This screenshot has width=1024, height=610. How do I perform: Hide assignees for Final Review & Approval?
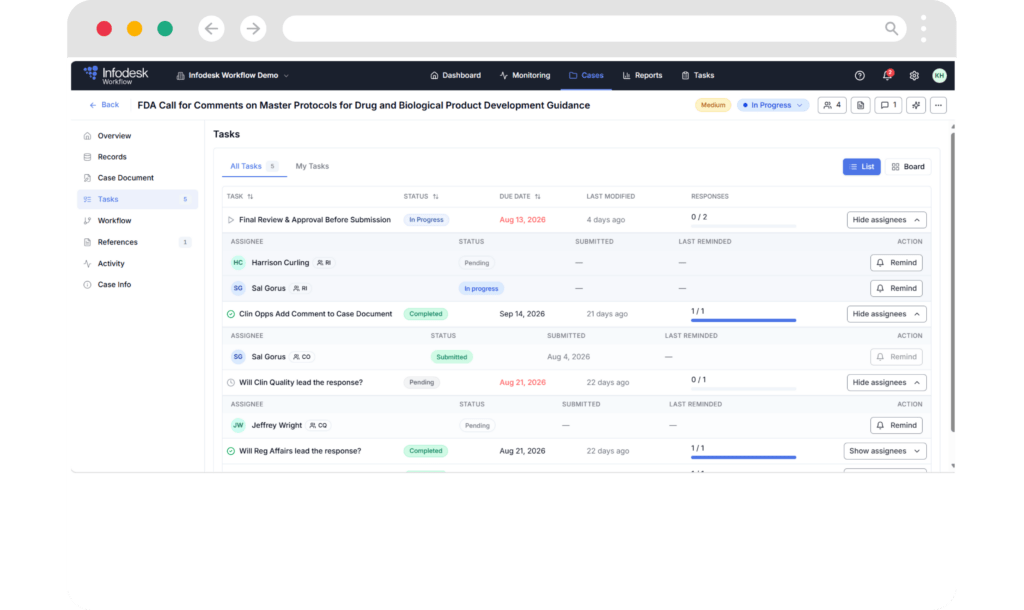pos(886,220)
